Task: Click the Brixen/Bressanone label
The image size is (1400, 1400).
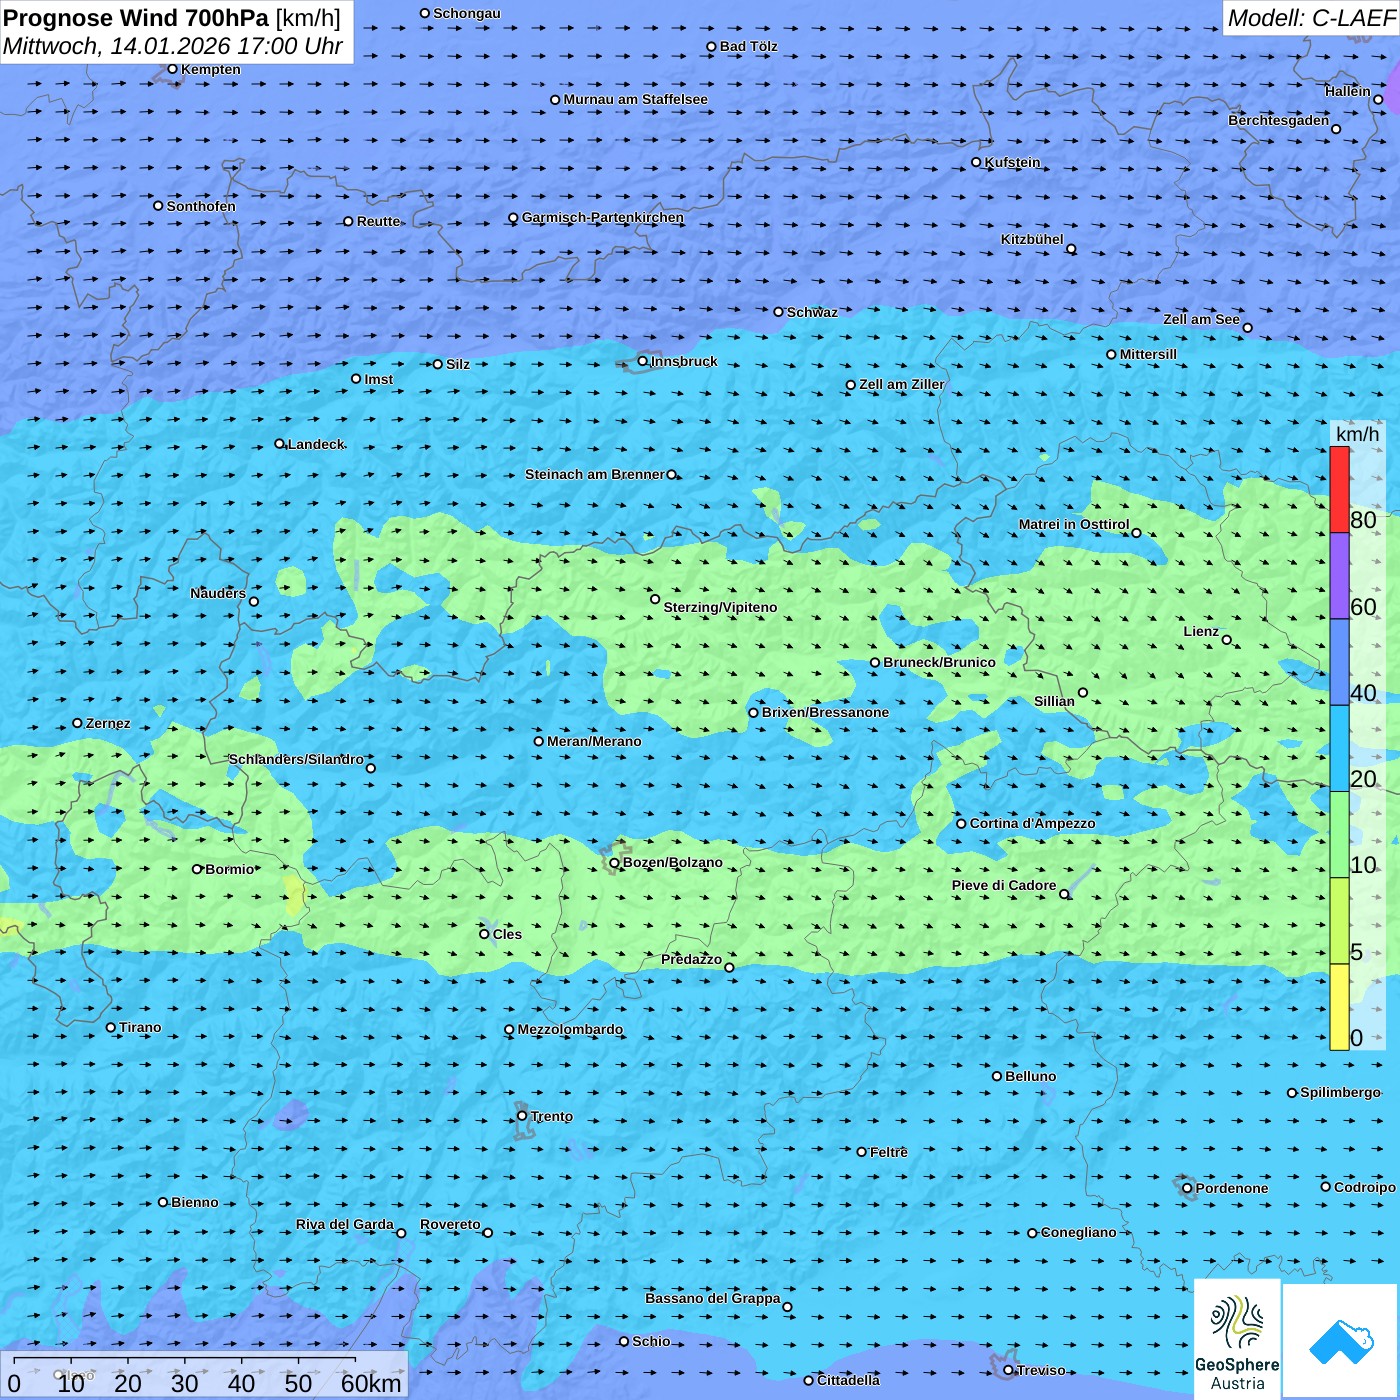Action: coord(825,712)
